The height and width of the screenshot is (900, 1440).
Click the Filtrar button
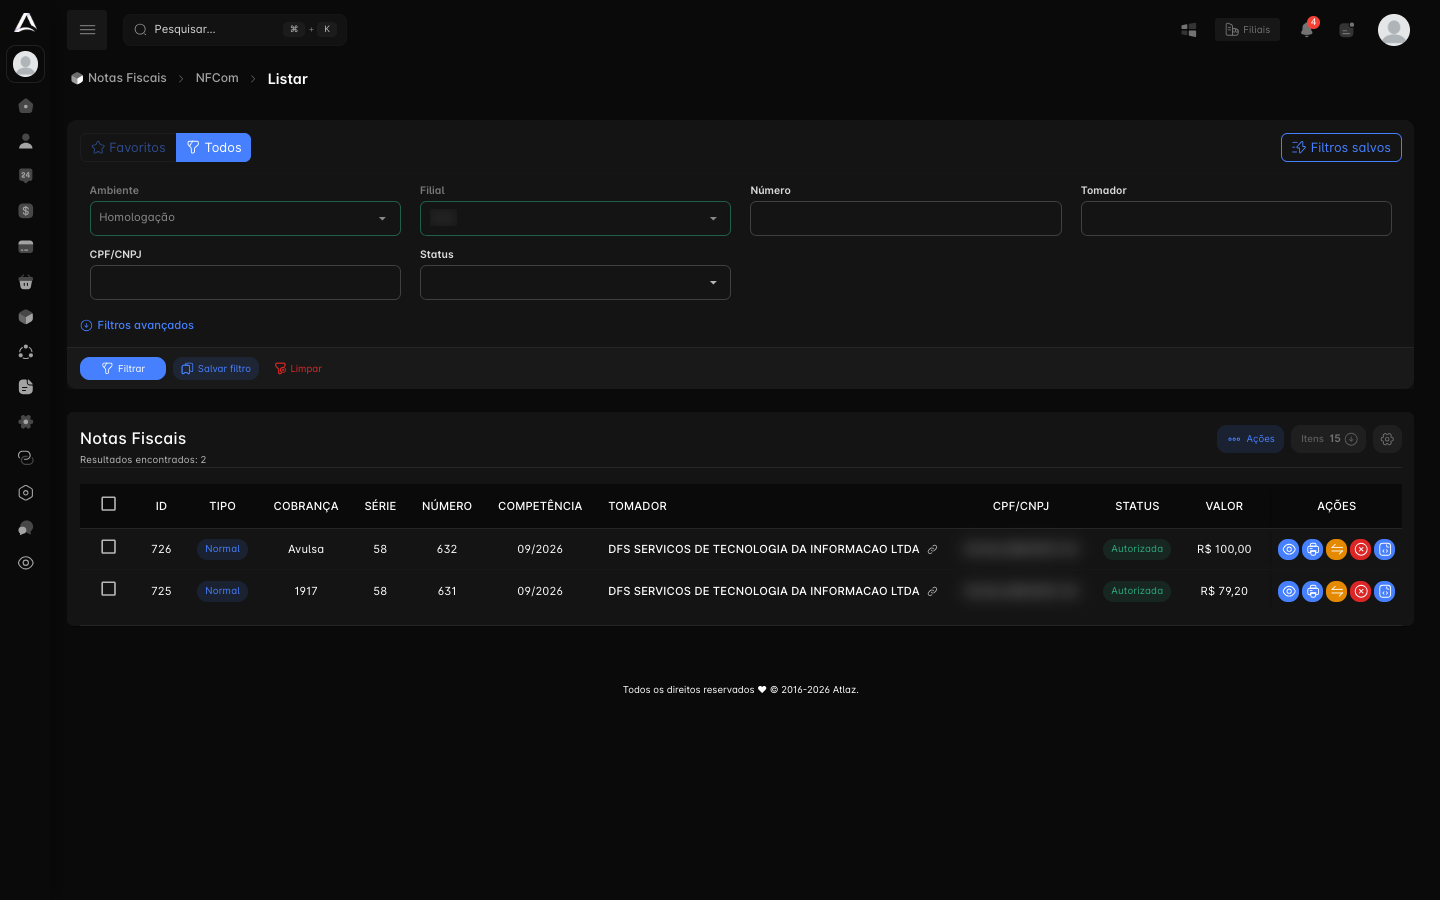click(x=123, y=368)
